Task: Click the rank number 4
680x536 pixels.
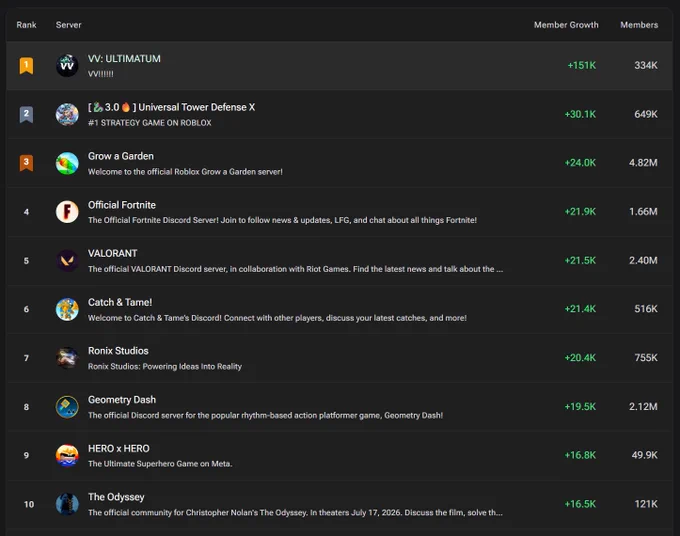Action: [x=26, y=212]
